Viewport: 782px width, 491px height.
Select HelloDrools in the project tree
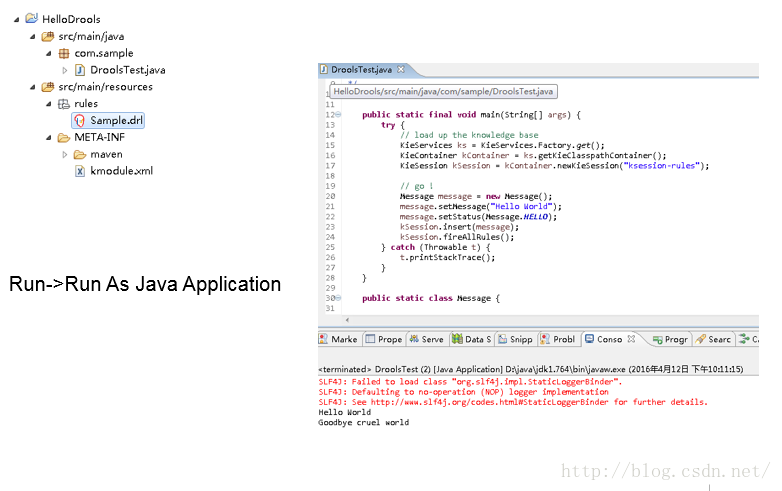pyautogui.click(x=71, y=19)
